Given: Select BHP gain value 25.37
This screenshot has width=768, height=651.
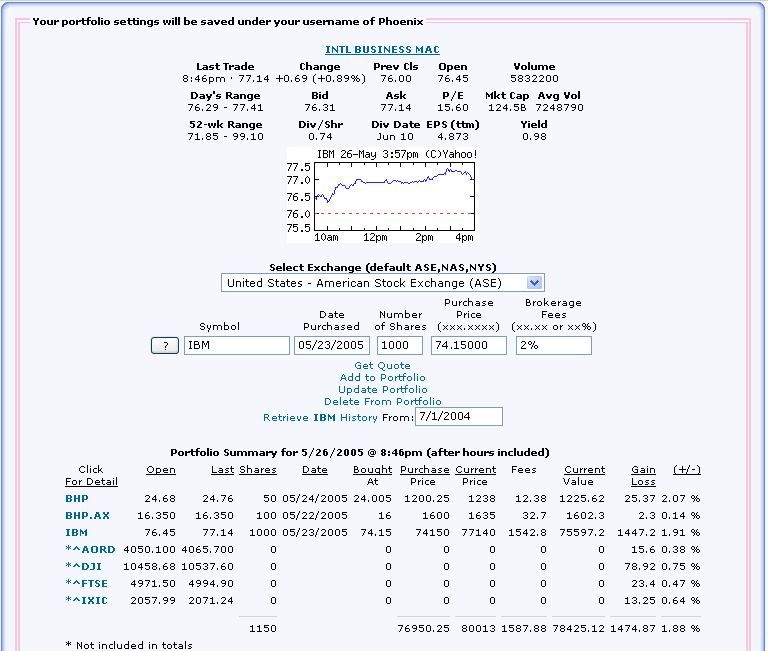Looking at the screenshot, I should click(640, 499).
